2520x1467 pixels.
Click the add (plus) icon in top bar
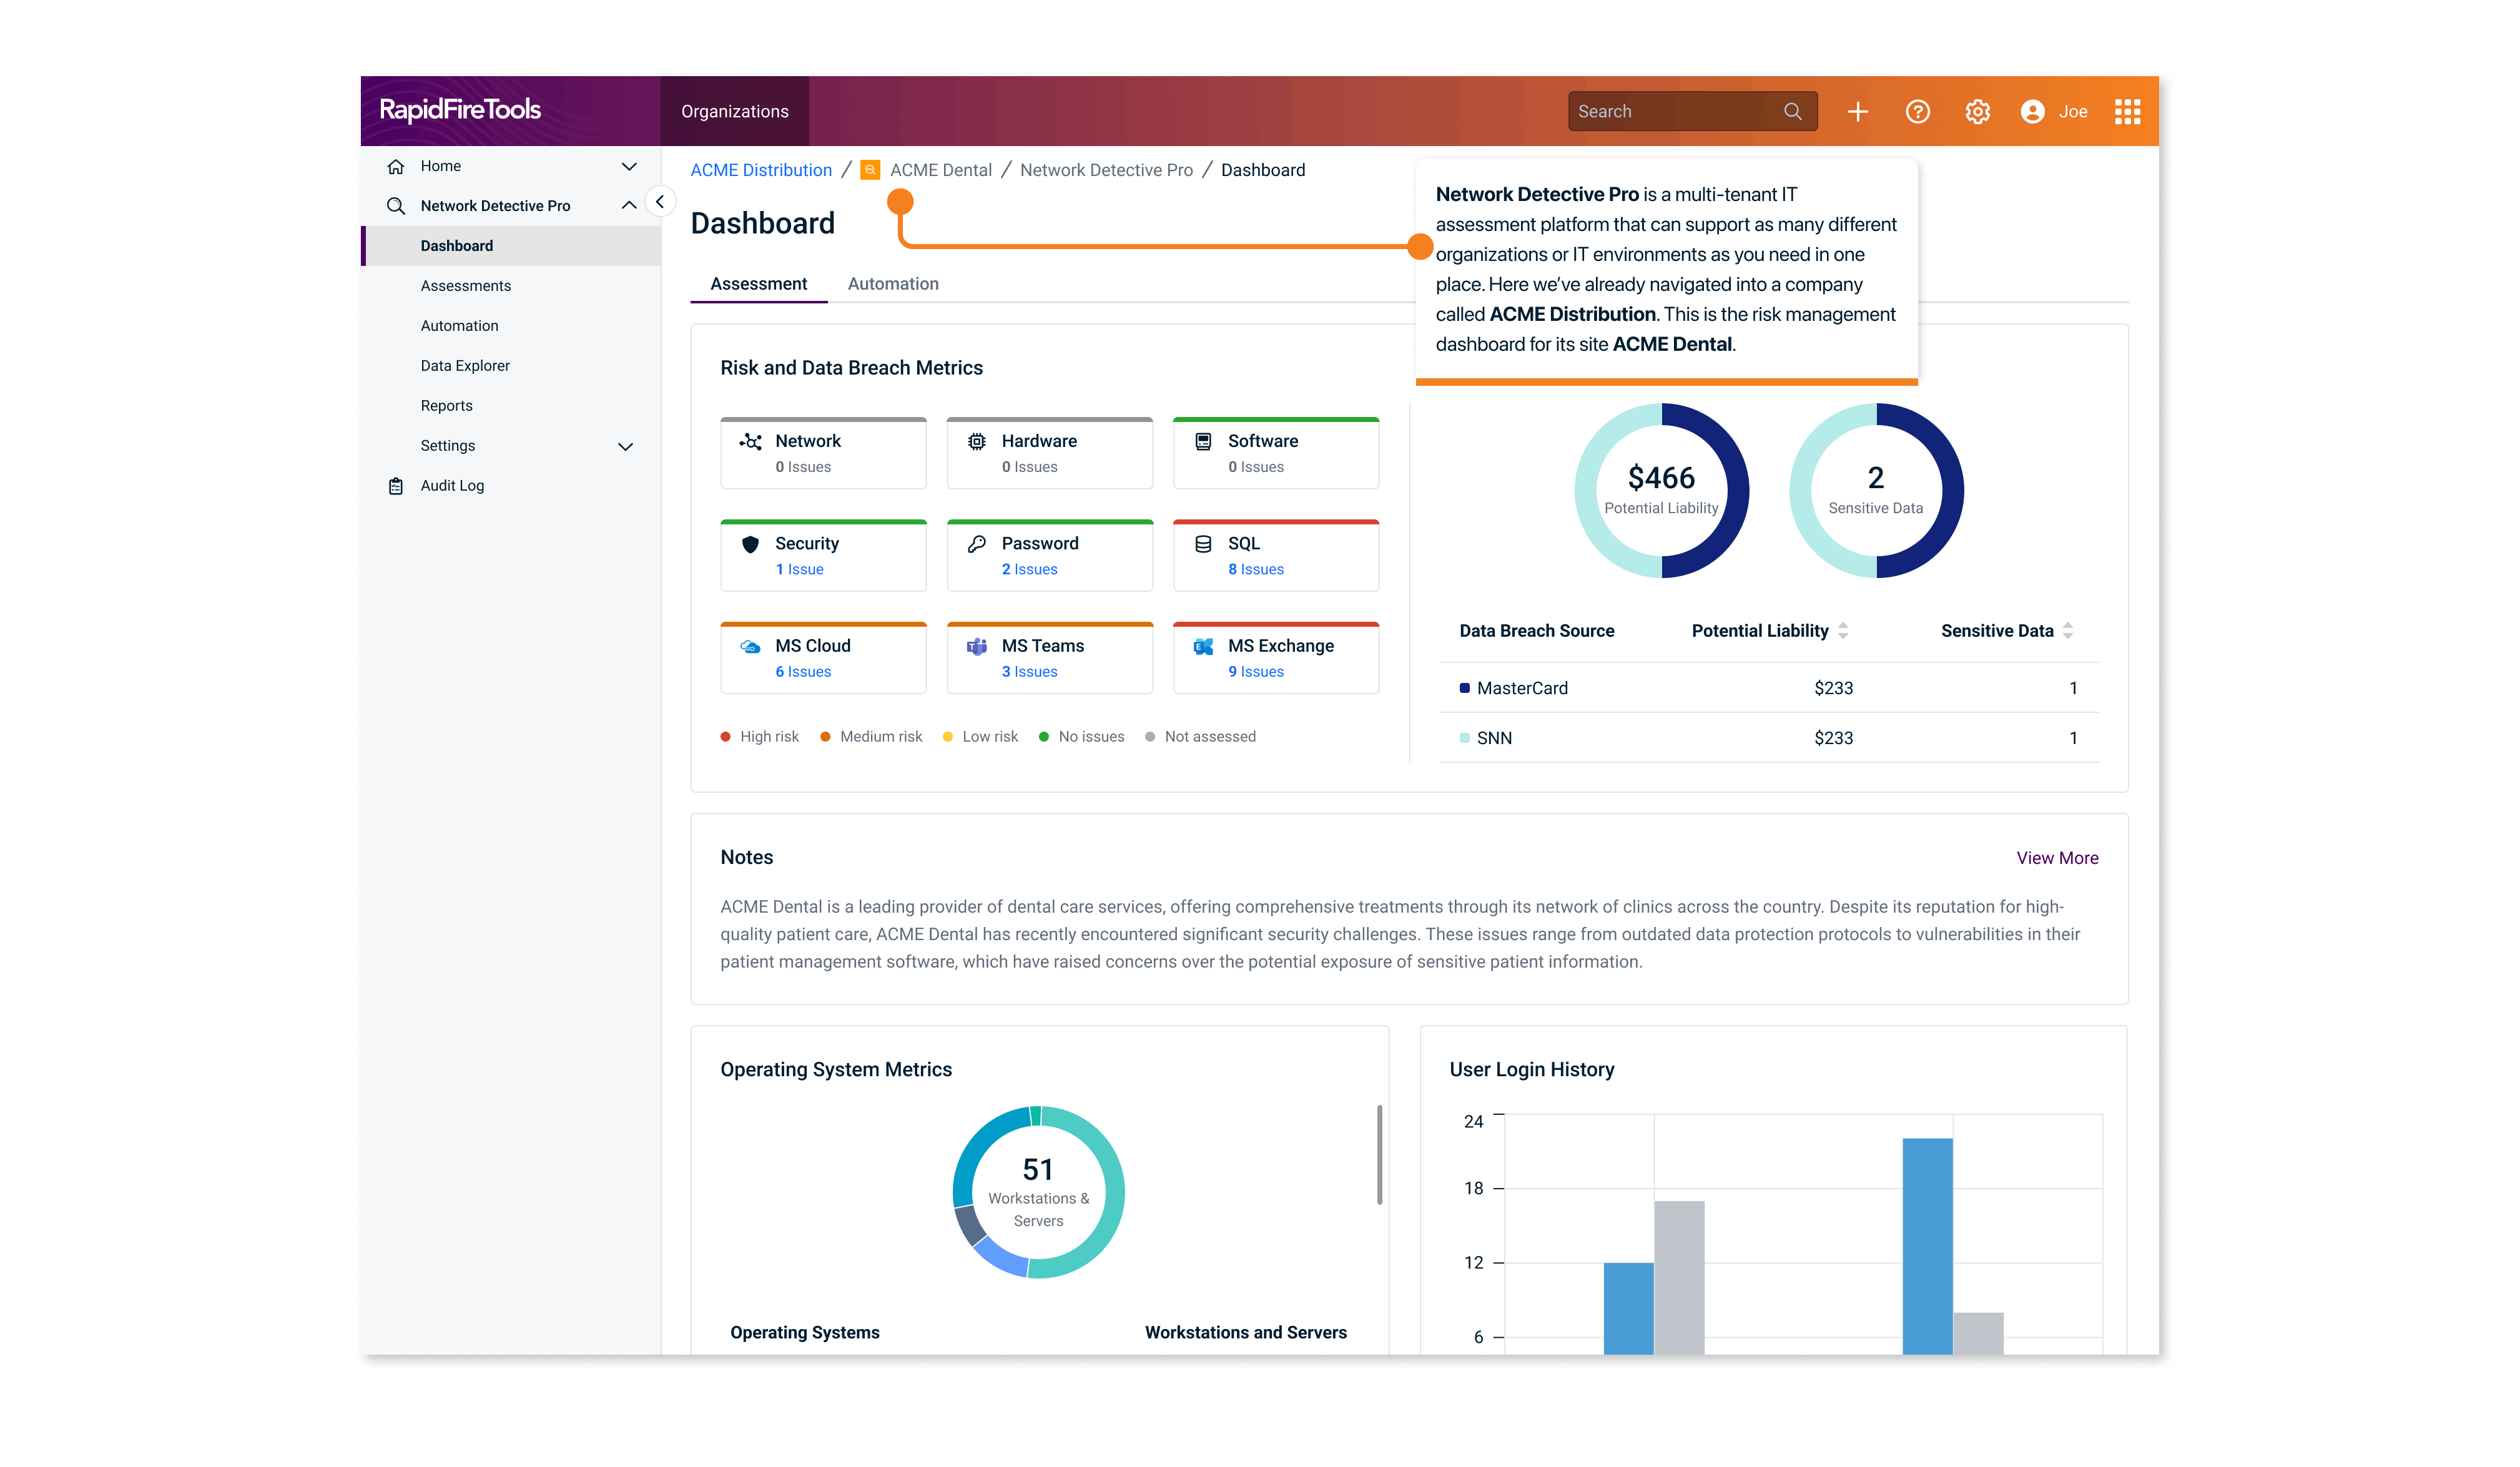(x=1857, y=111)
